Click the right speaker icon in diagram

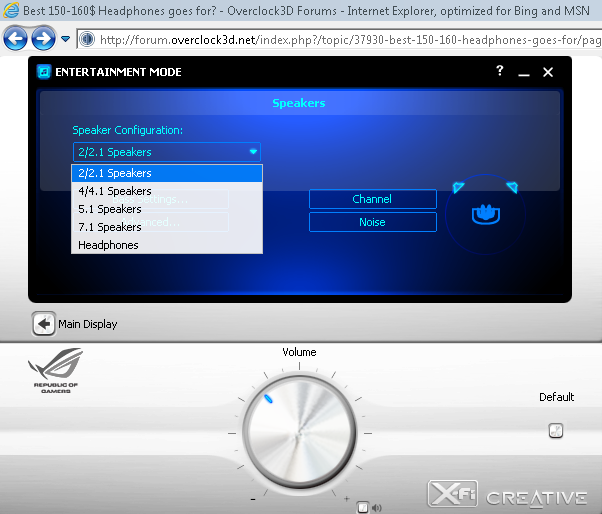coord(512,187)
